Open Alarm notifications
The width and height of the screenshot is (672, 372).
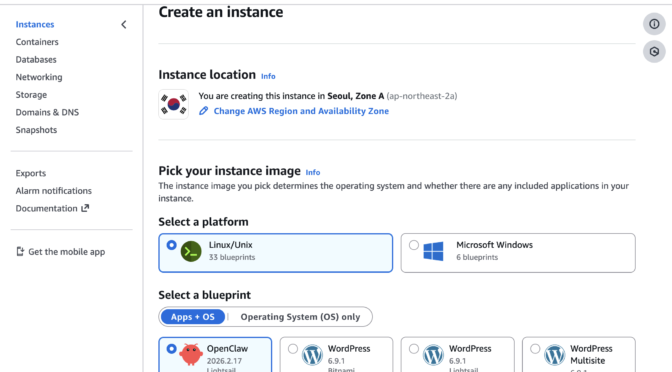point(54,191)
